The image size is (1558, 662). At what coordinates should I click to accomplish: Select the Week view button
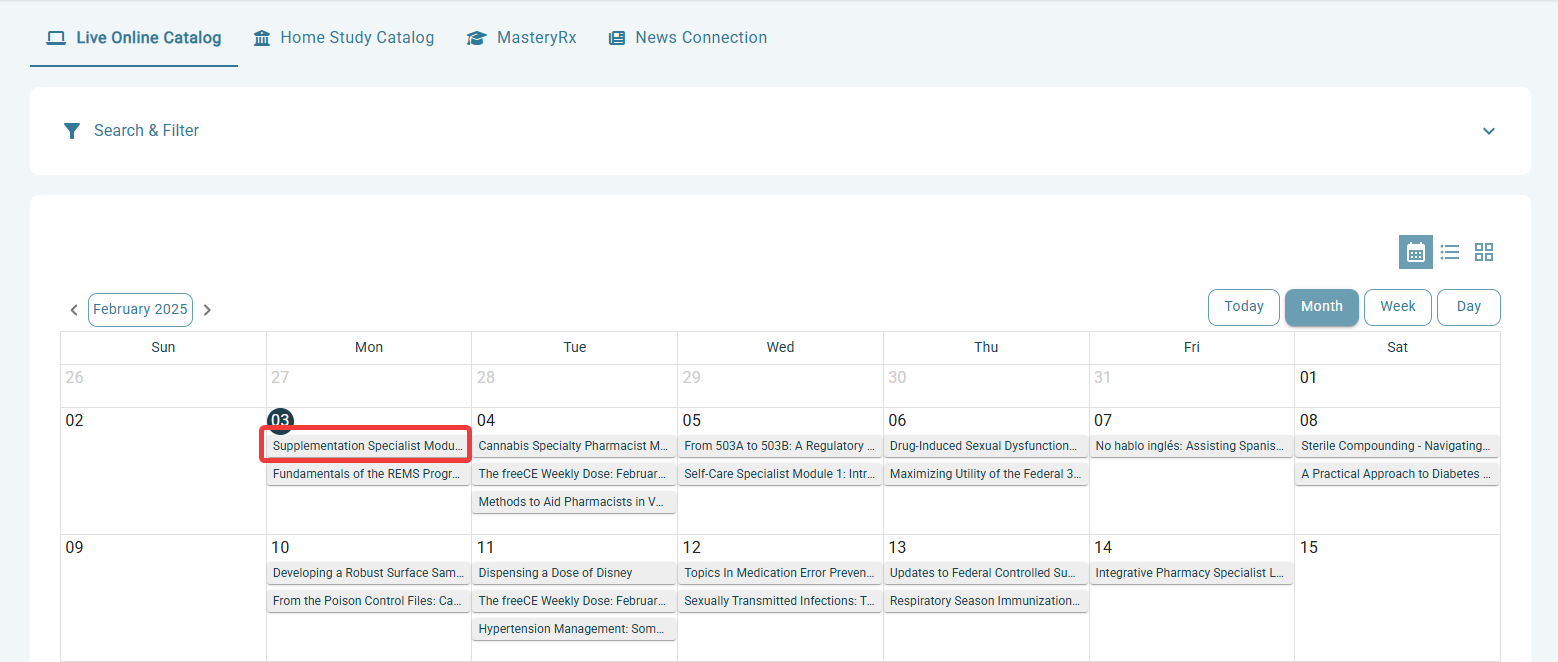[1397, 307]
